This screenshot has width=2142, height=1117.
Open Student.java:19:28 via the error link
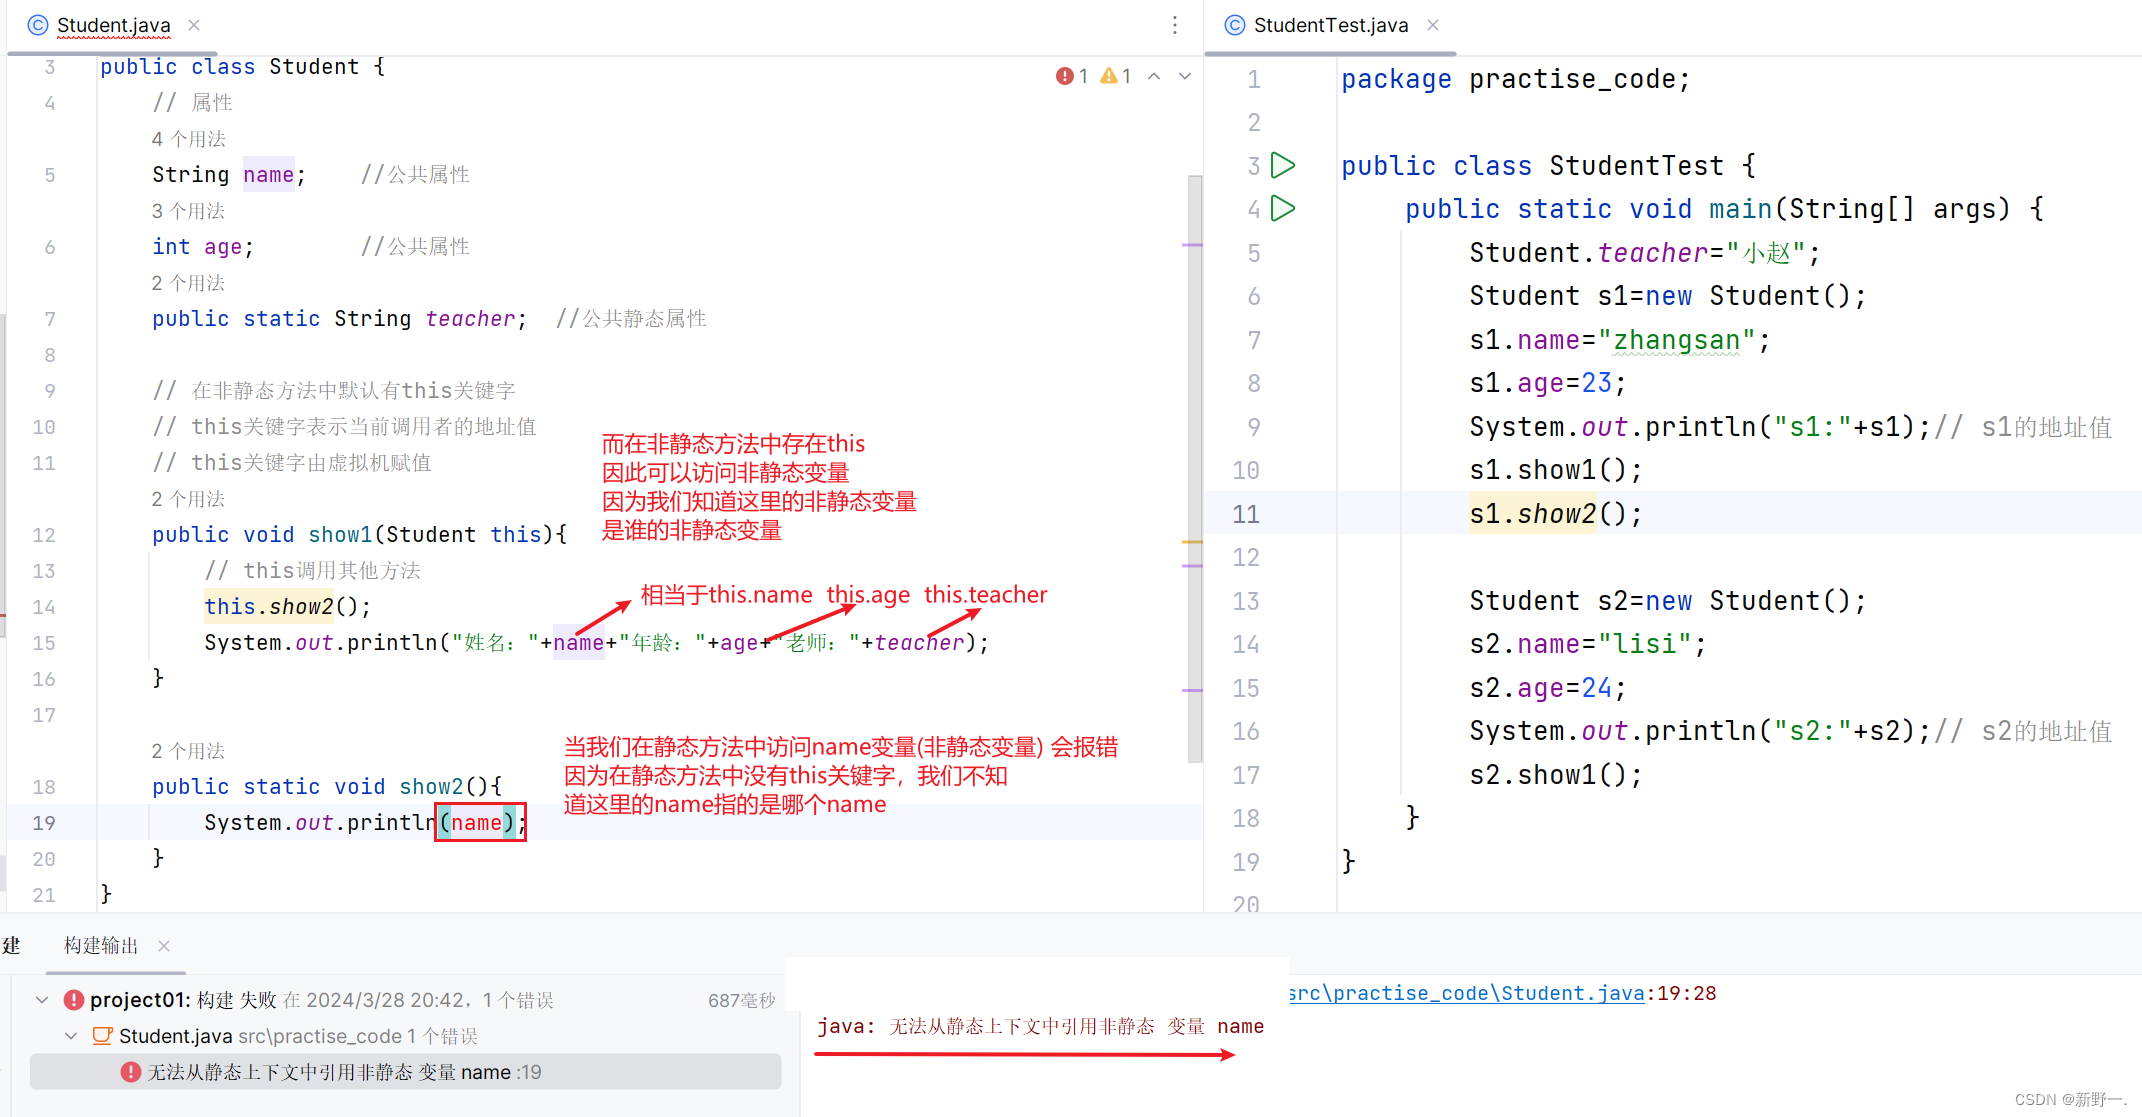[1467, 993]
